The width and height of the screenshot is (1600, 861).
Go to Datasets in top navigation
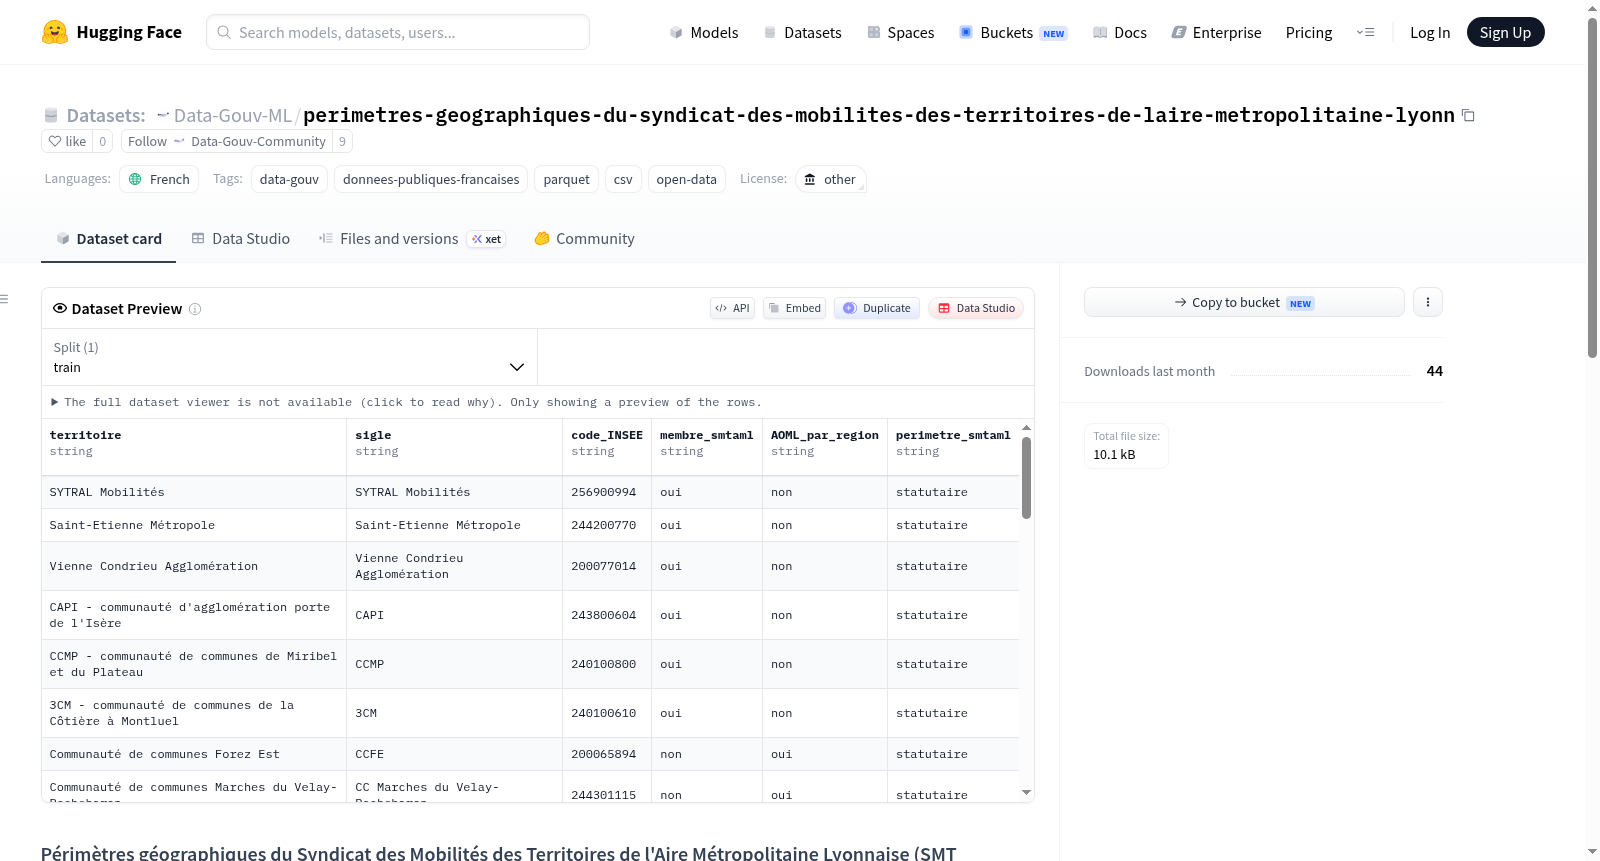pyautogui.click(x=802, y=32)
